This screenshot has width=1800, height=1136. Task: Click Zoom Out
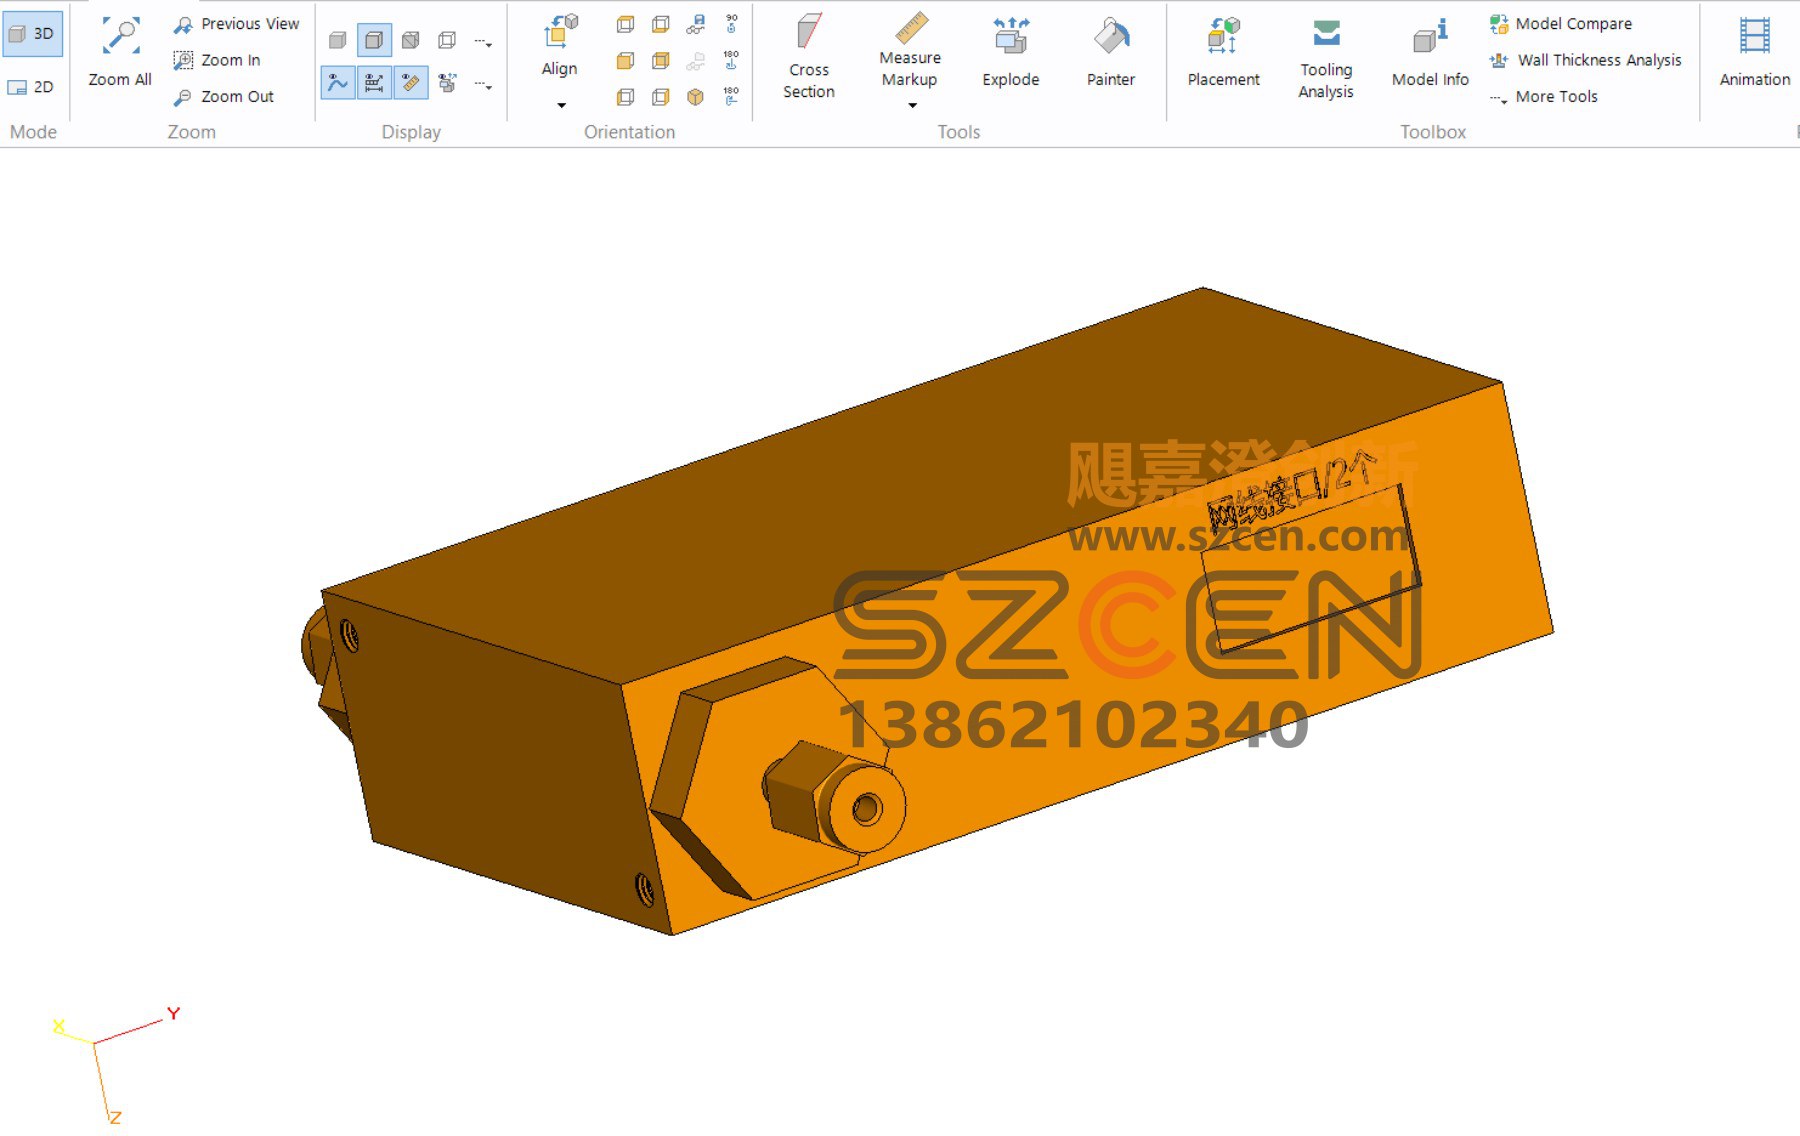pos(224,97)
